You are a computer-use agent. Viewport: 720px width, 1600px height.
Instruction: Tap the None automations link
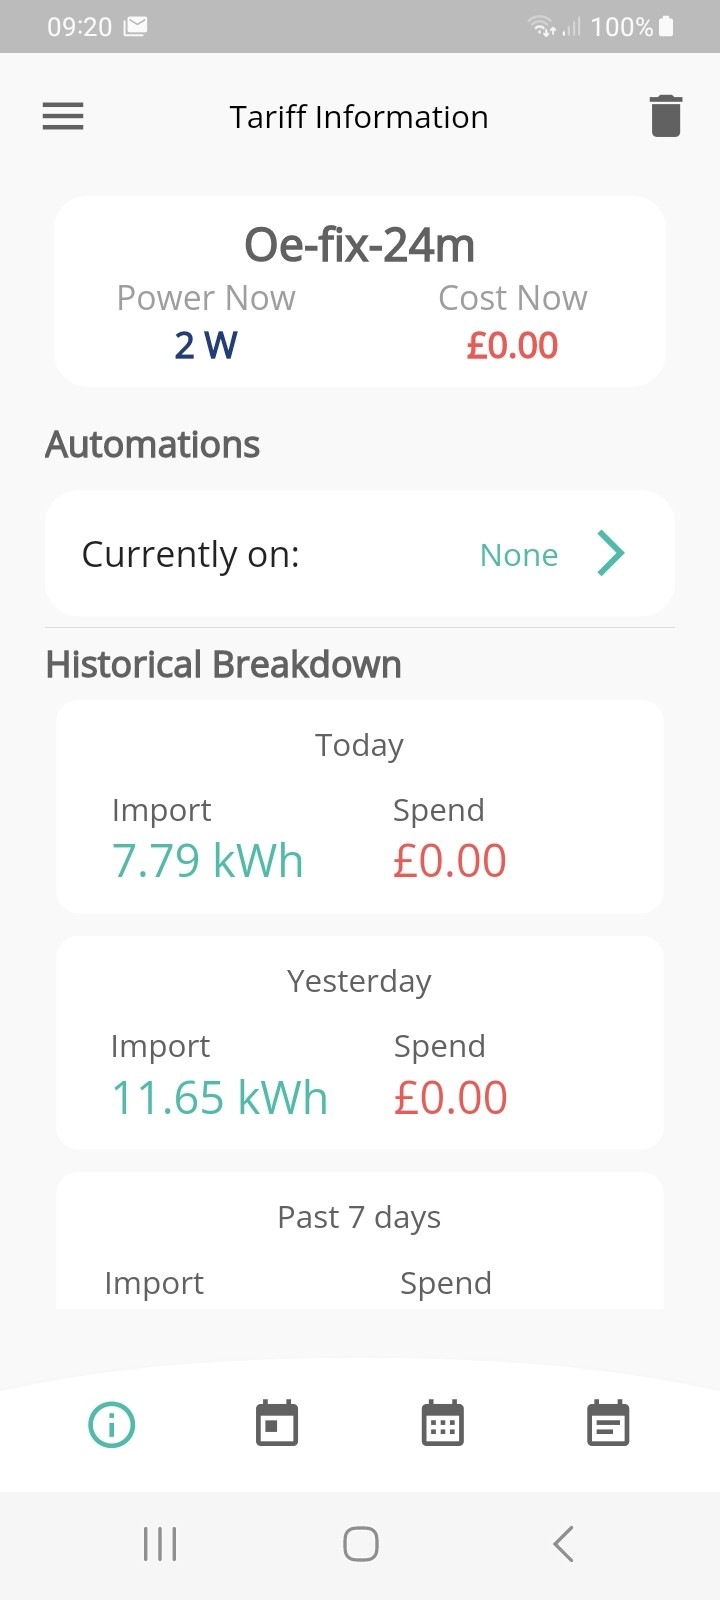pyautogui.click(x=519, y=555)
